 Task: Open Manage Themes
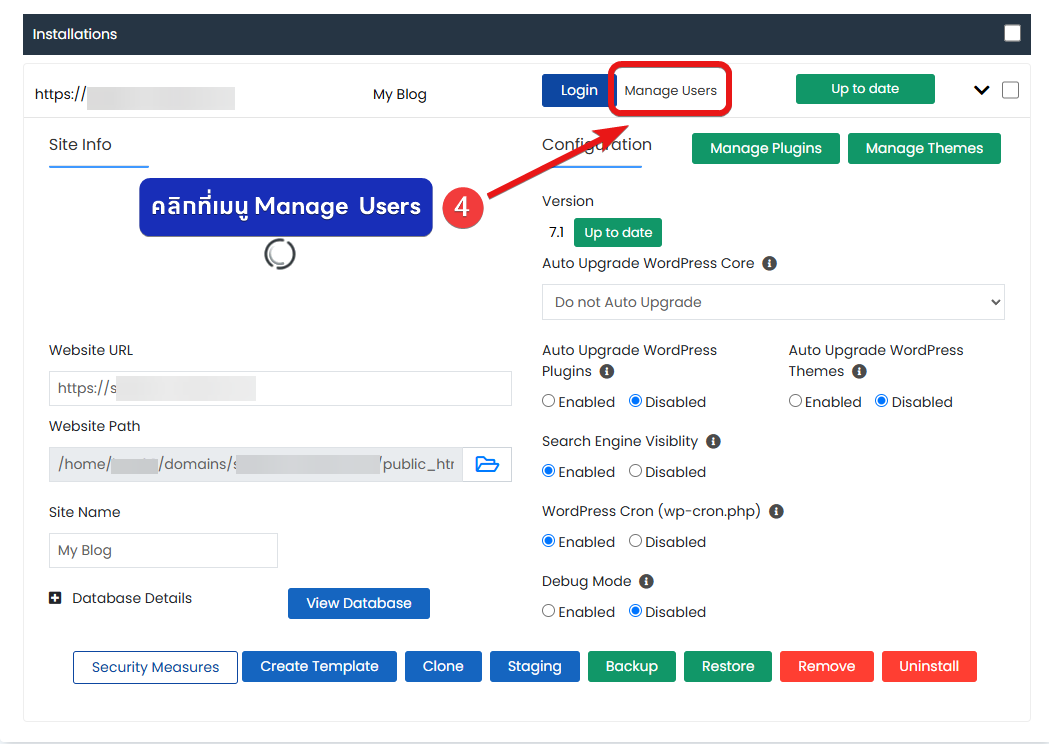click(x=924, y=149)
